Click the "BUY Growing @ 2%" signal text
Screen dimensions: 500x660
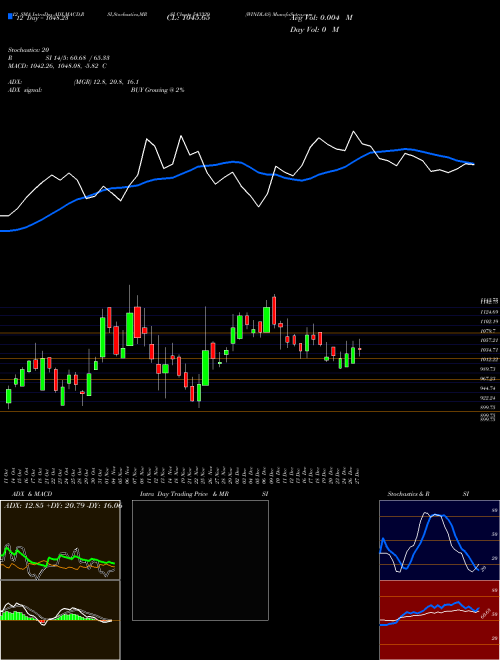(157, 90)
